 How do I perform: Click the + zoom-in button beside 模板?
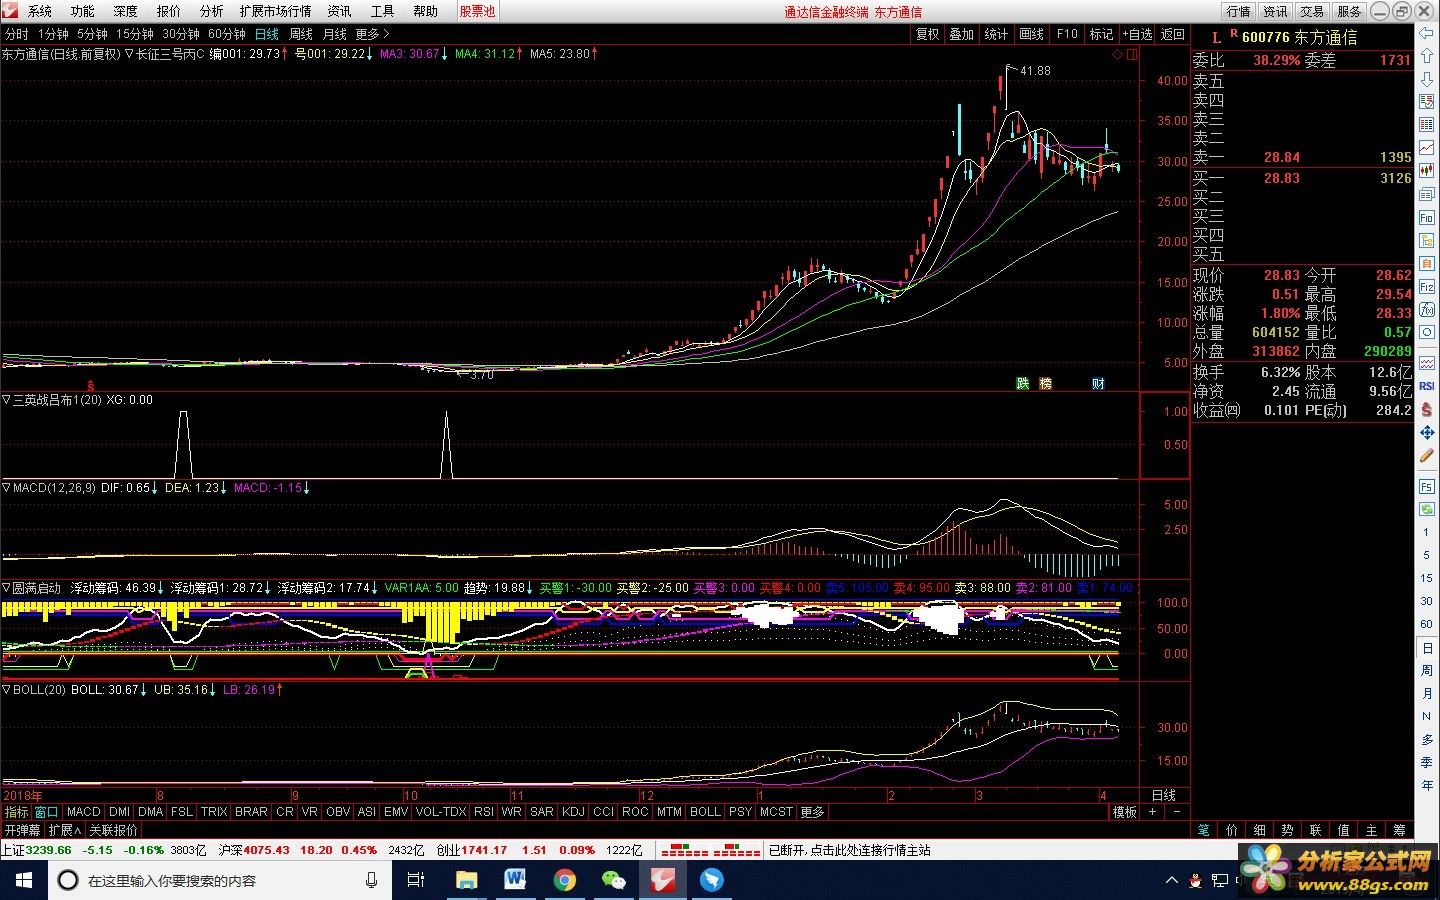[1153, 812]
